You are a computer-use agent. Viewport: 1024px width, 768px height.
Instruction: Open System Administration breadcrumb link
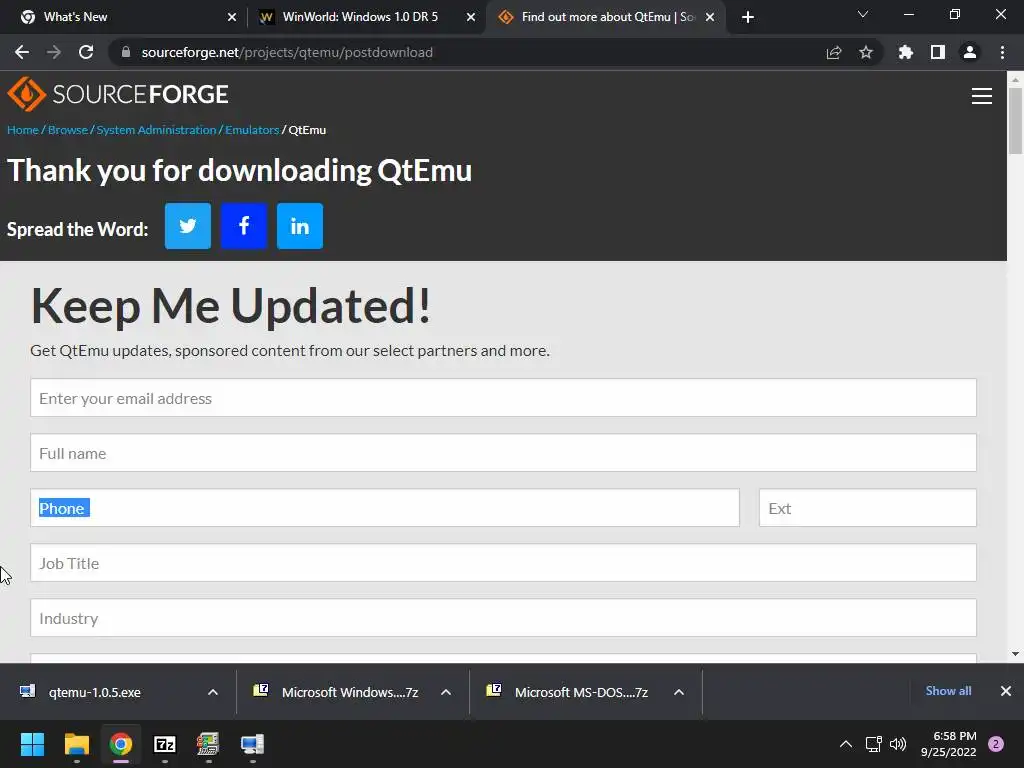point(156,130)
